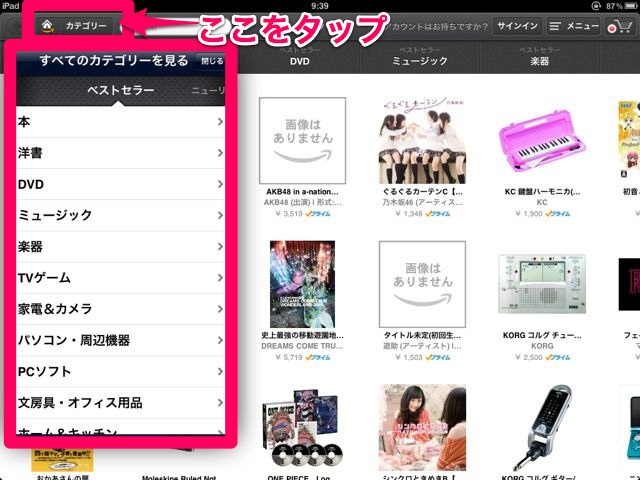This screenshot has height=480, width=640.
Task: Select the 楽器 bestseller header tab
Action: pos(540,57)
